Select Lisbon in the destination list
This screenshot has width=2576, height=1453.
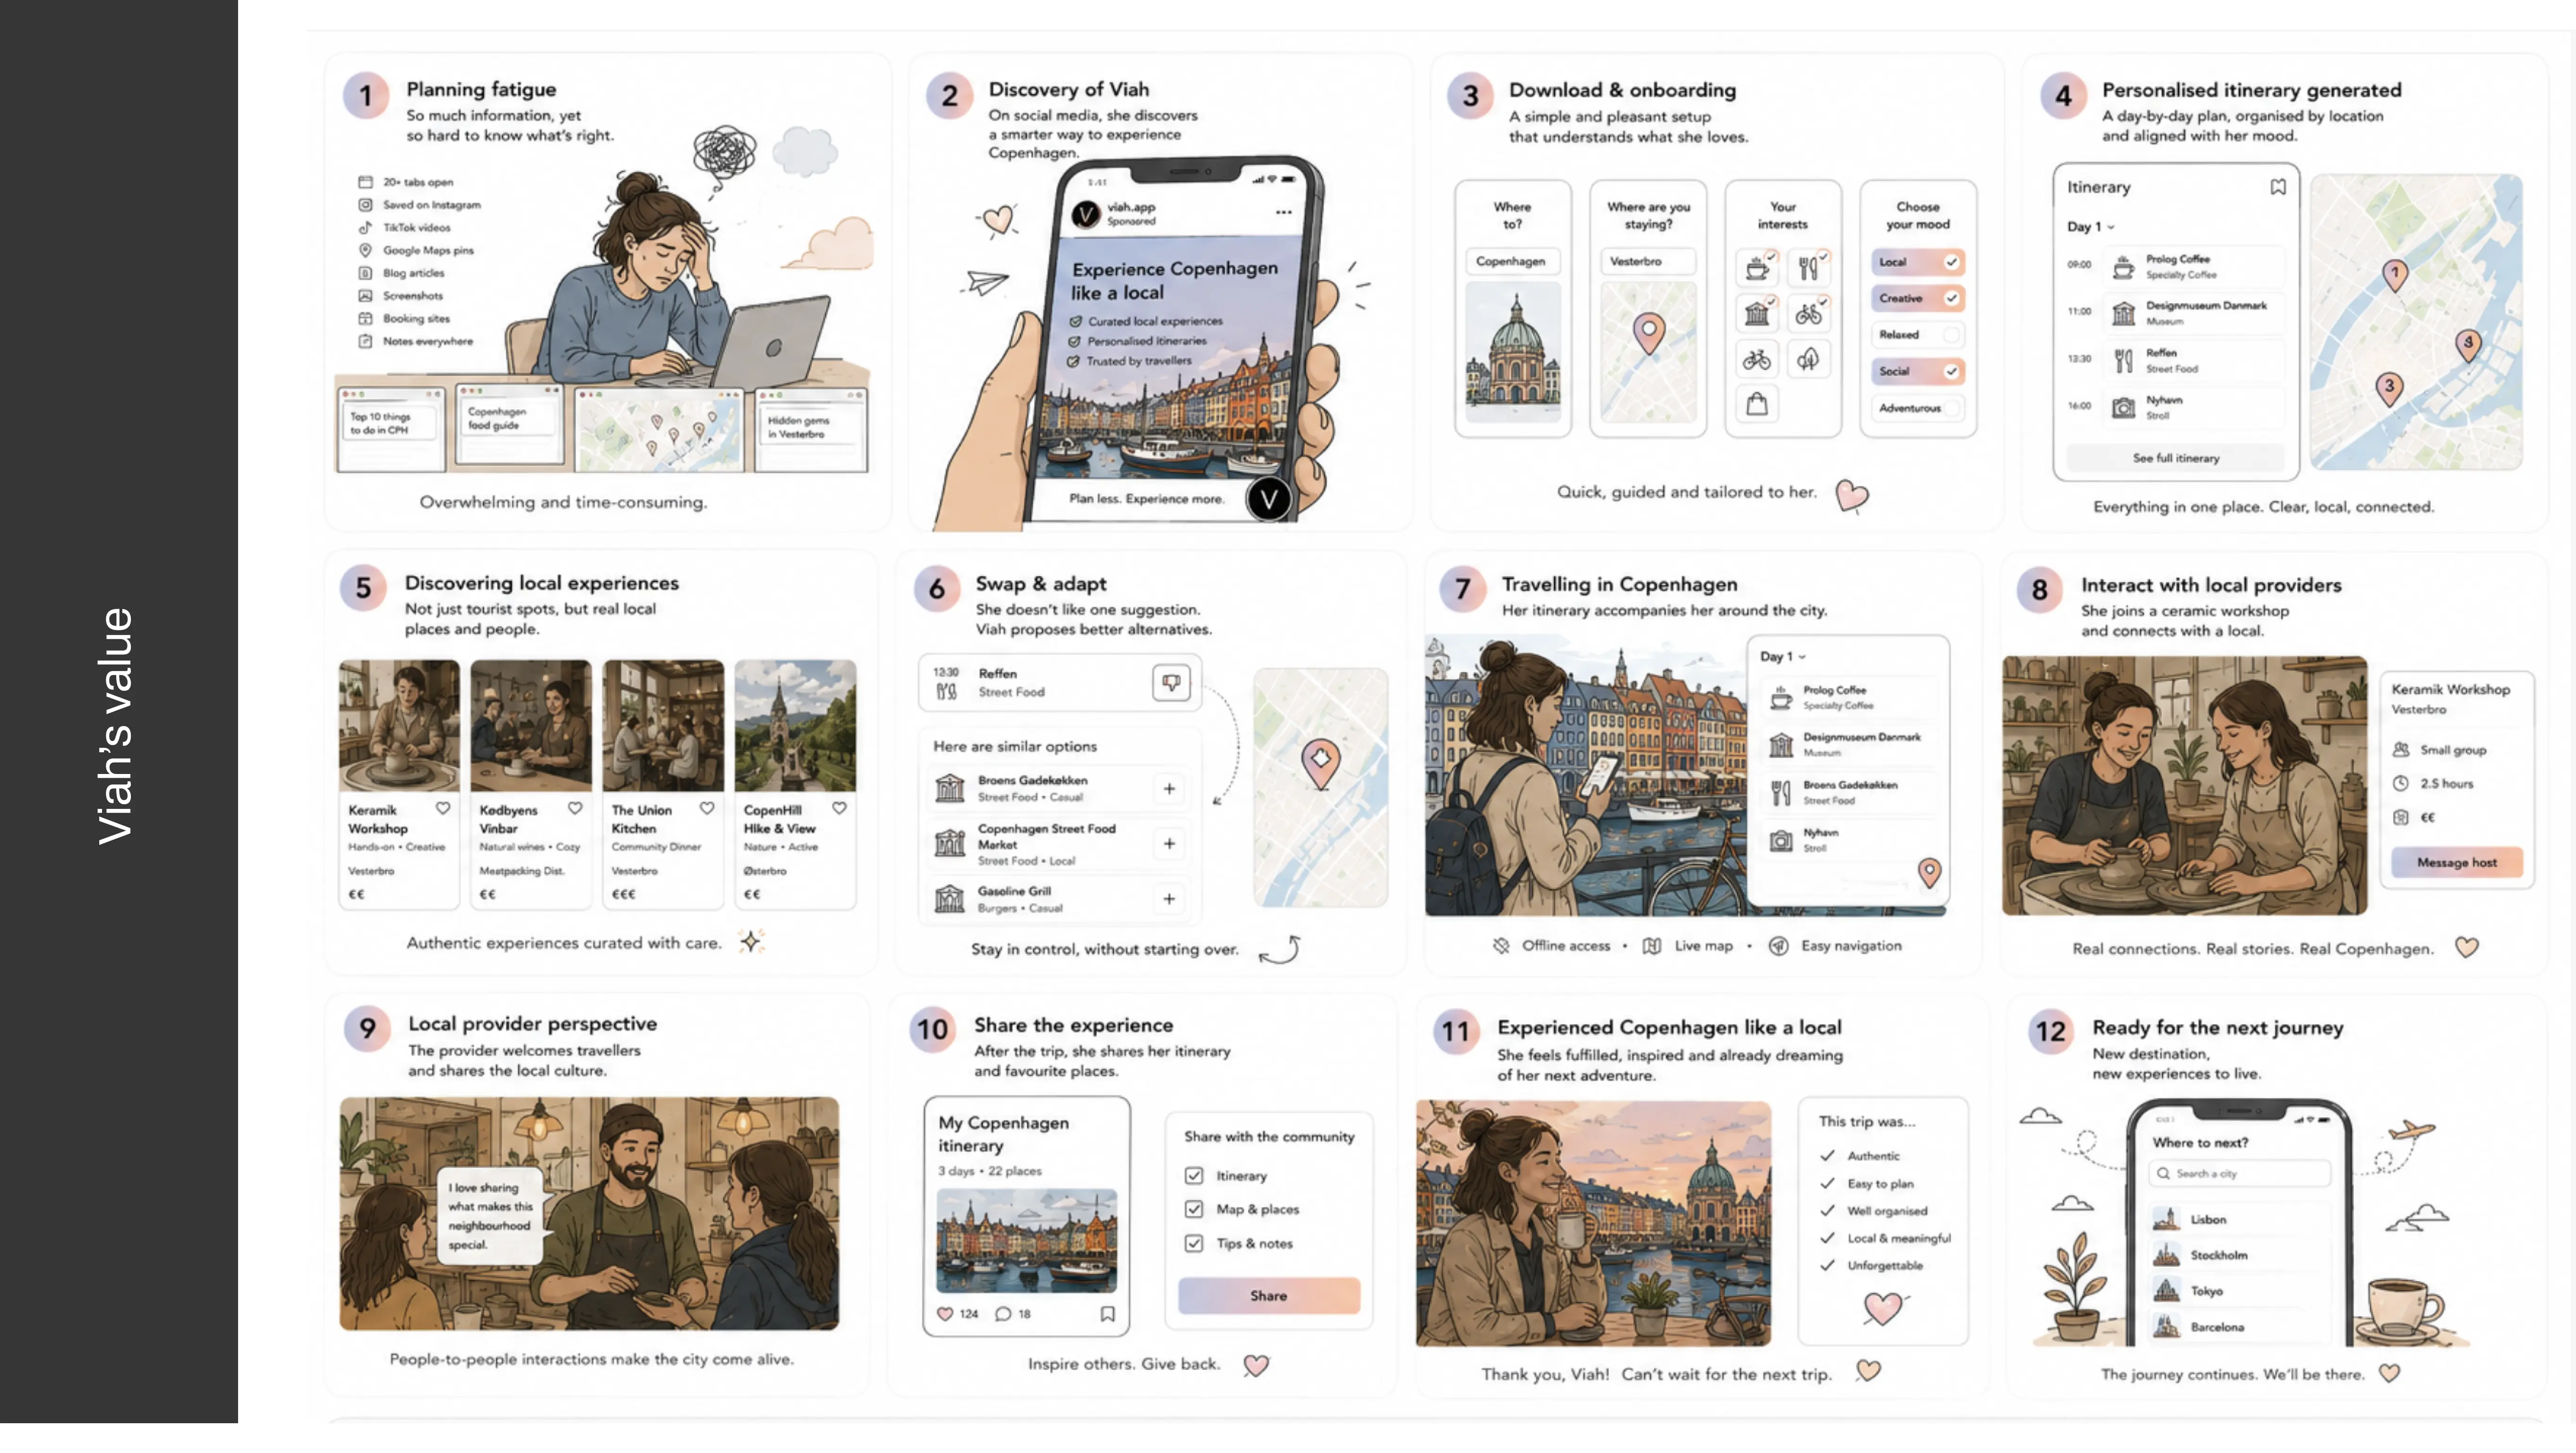tap(2240, 1220)
